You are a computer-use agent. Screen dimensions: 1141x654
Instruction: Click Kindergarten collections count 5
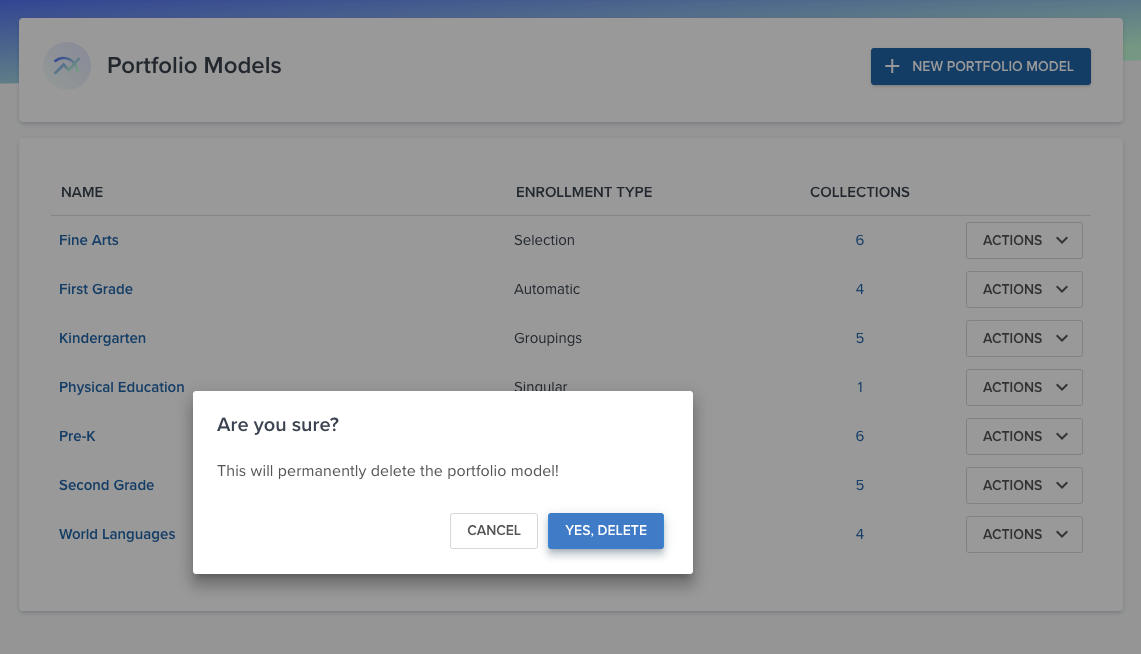tap(860, 338)
